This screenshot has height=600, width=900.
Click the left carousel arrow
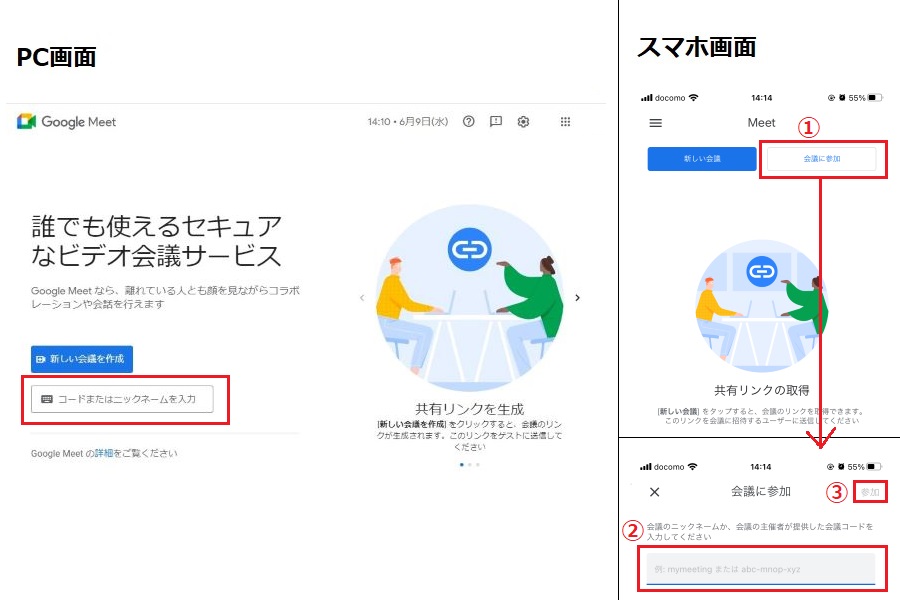point(362,297)
